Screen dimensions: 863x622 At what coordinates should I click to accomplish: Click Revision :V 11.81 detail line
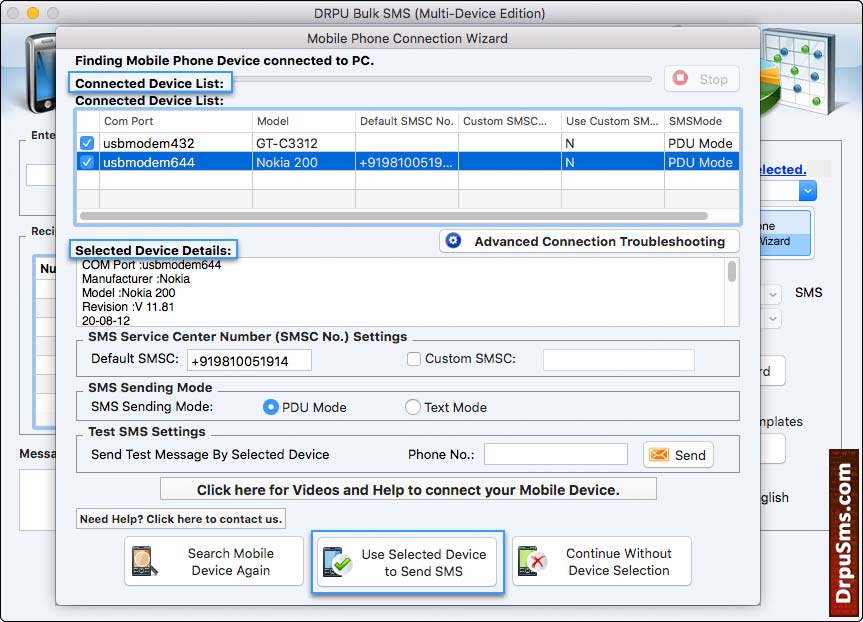[128, 307]
